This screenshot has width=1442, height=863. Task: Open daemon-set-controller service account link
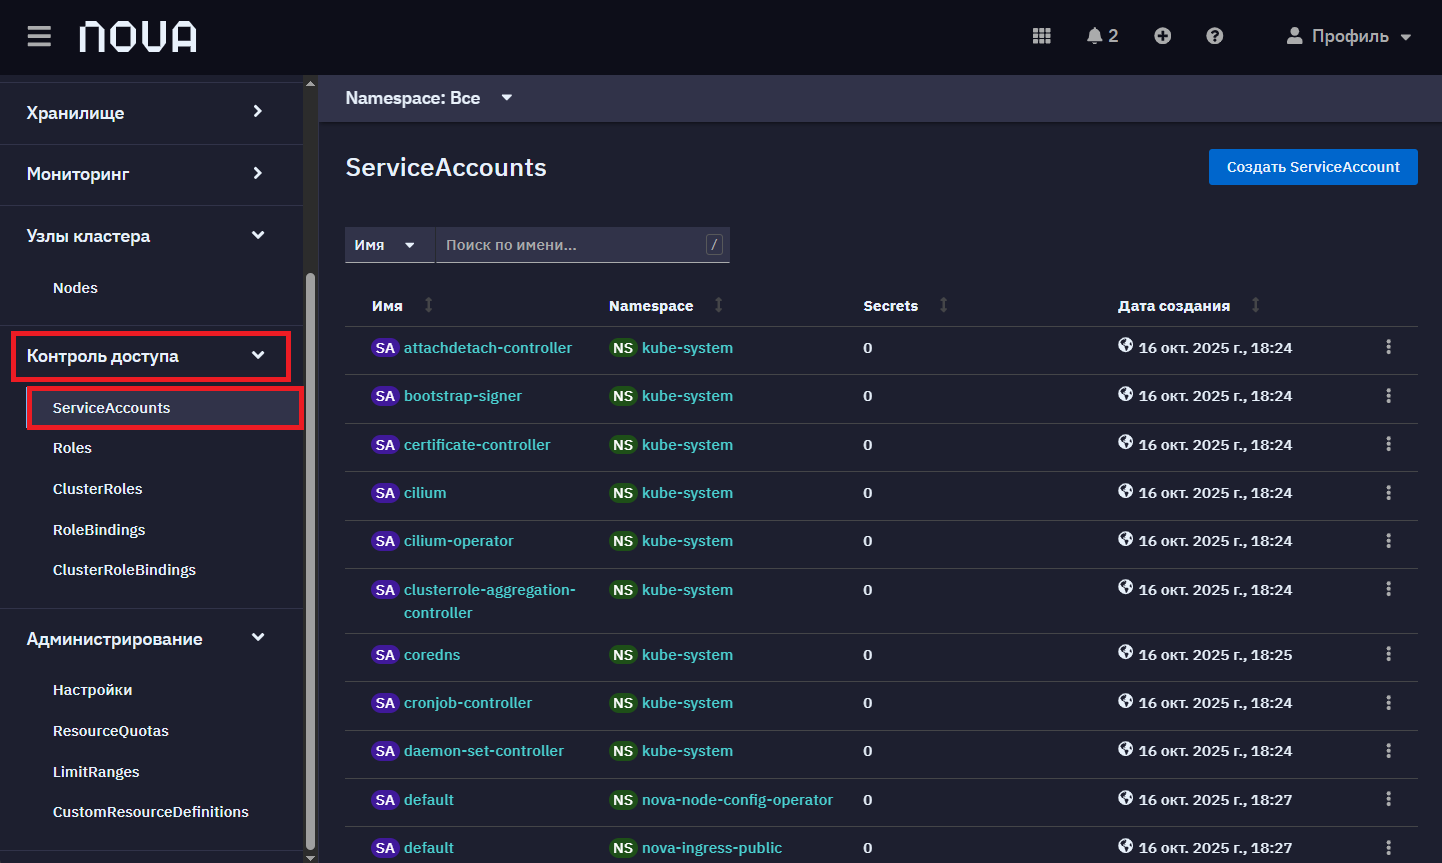pyautogui.click(x=484, y=751)
